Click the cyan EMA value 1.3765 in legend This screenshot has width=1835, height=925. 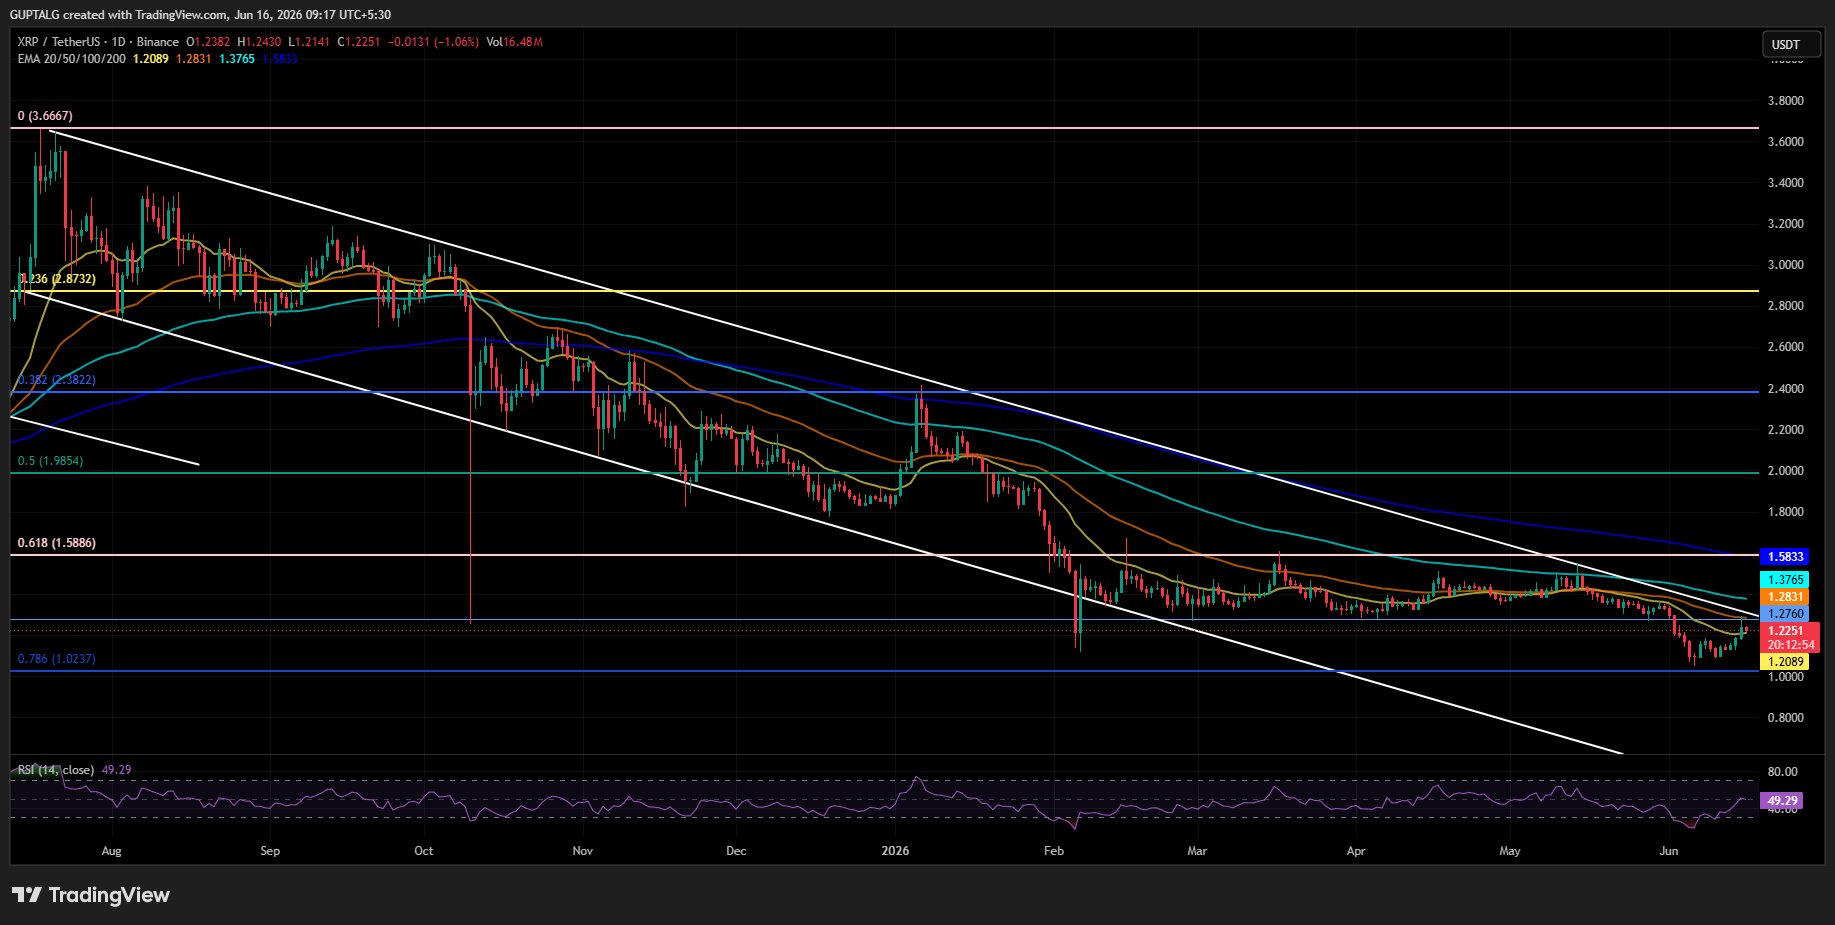[237, 59]
